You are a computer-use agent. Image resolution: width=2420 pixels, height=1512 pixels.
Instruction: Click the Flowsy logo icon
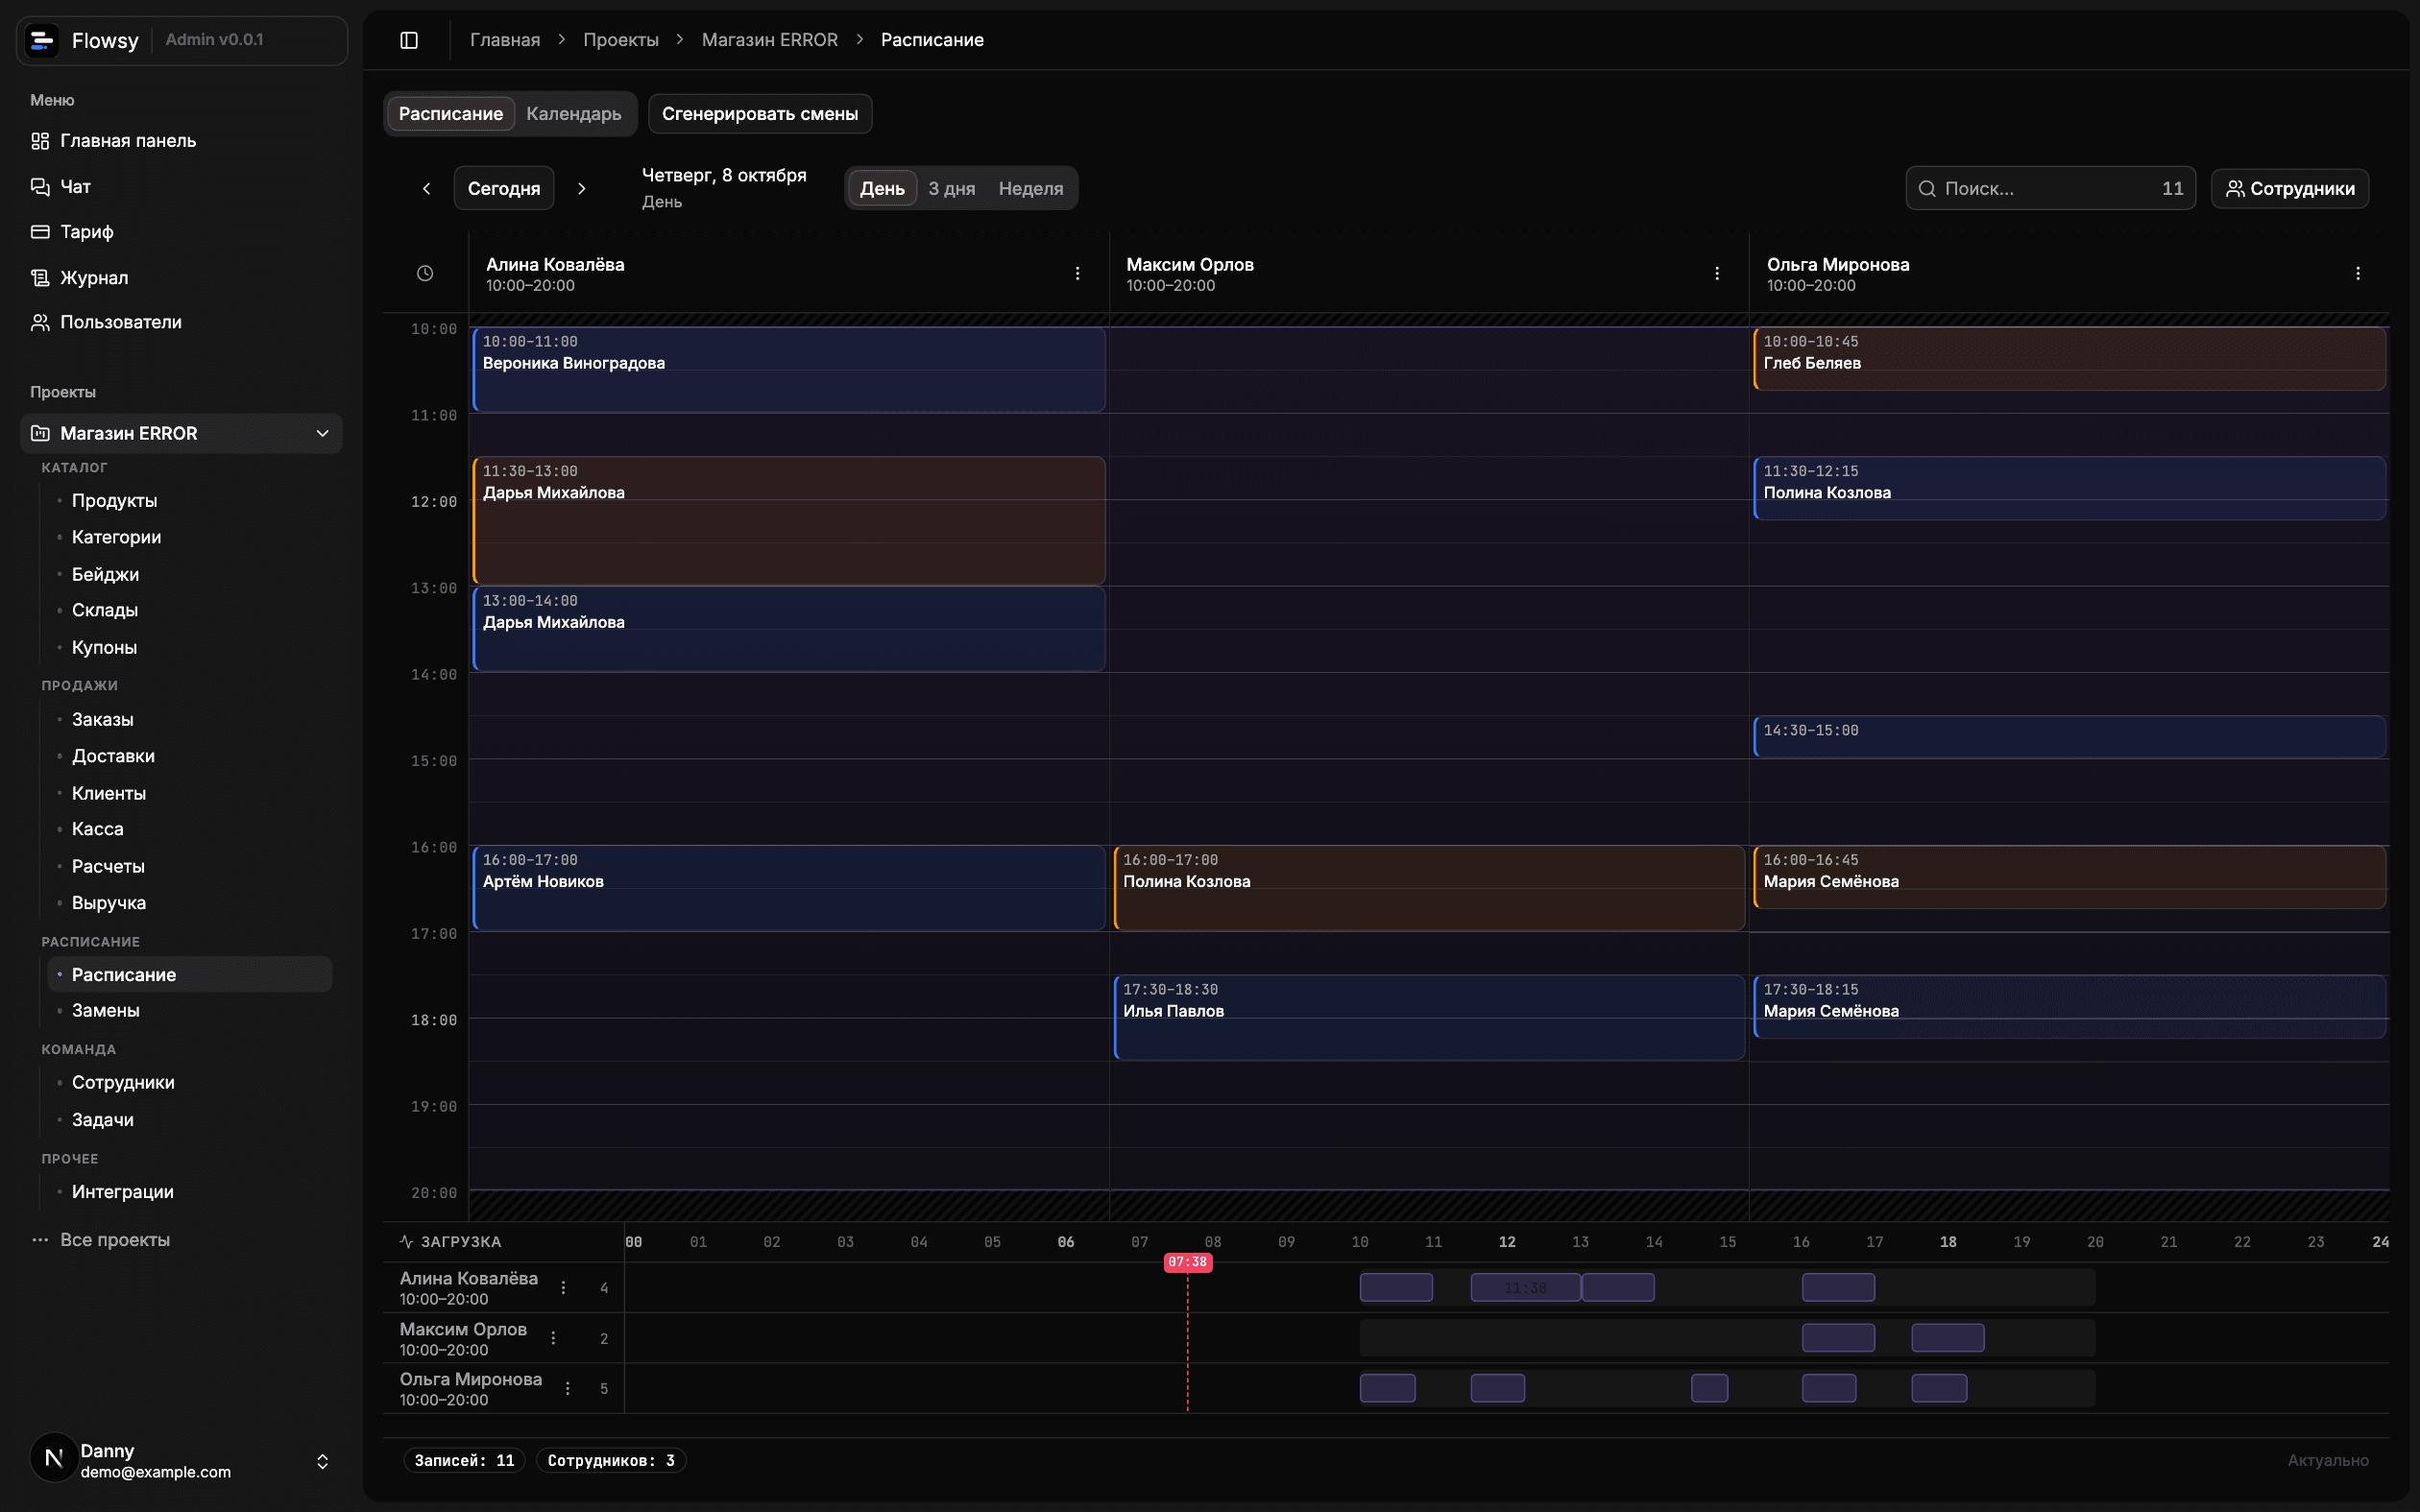click(42, 40)
